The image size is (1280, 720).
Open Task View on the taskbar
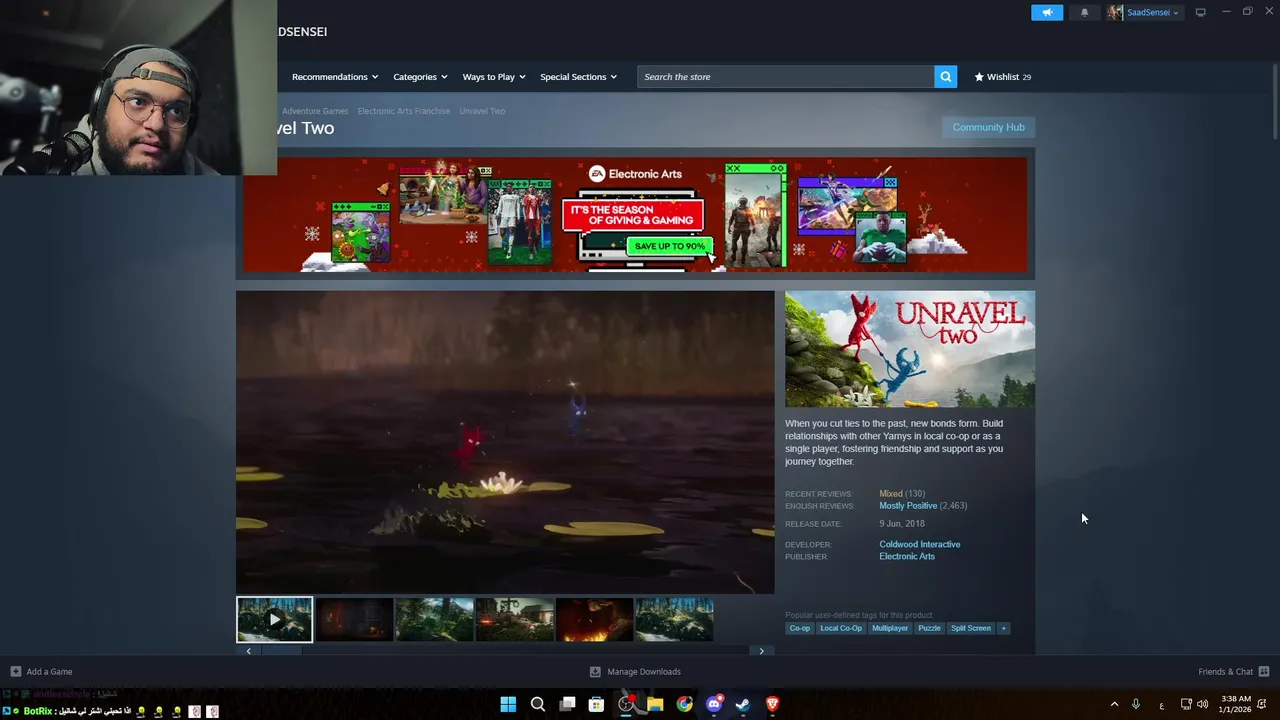567,704
